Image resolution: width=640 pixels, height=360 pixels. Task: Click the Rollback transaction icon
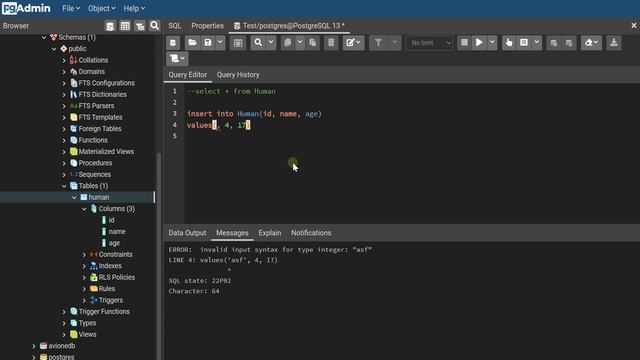569,43
